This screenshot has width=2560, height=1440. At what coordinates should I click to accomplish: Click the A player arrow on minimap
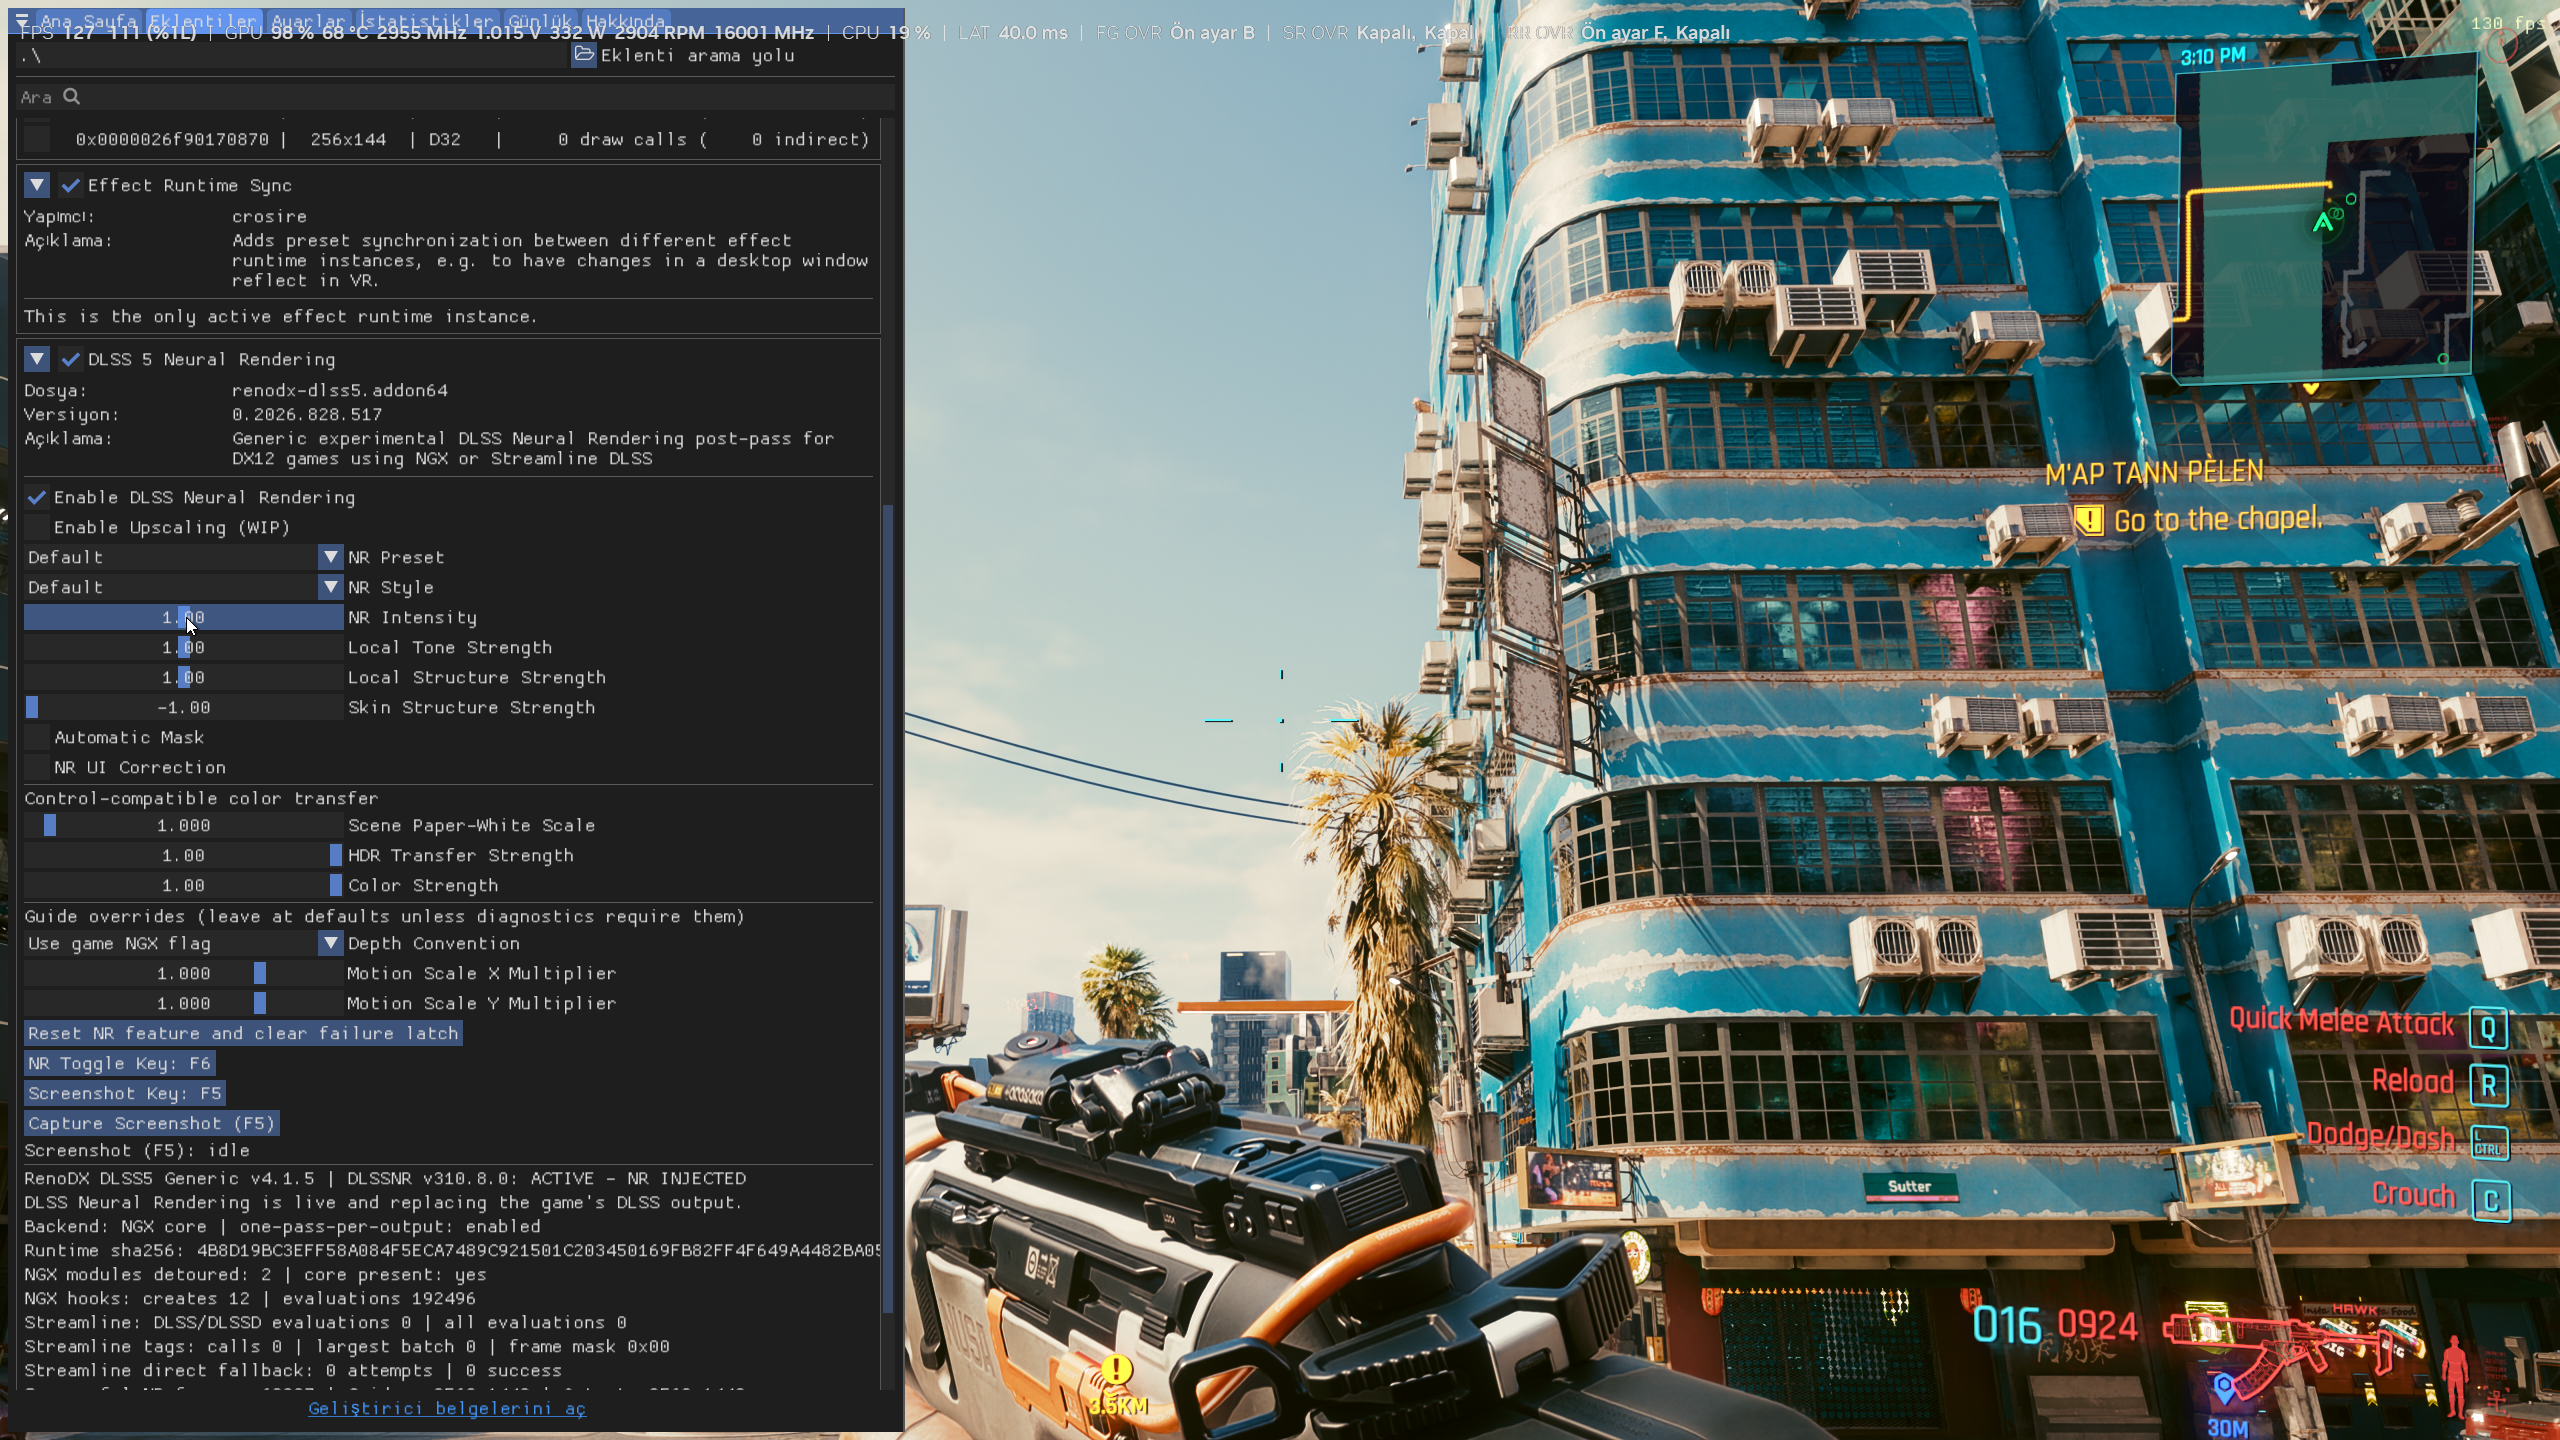[x=2323, y=222]
